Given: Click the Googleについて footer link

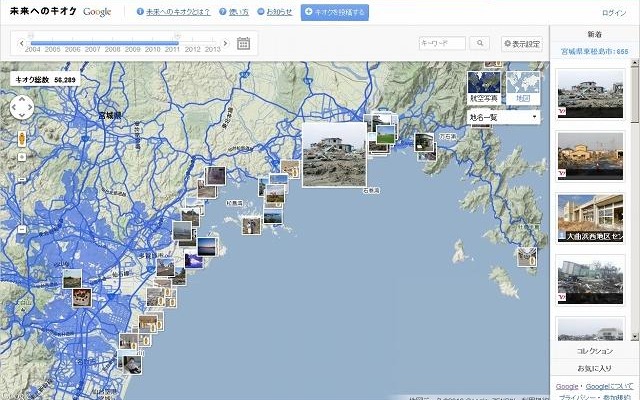Looking at the screenshot, I should point(610,386).
